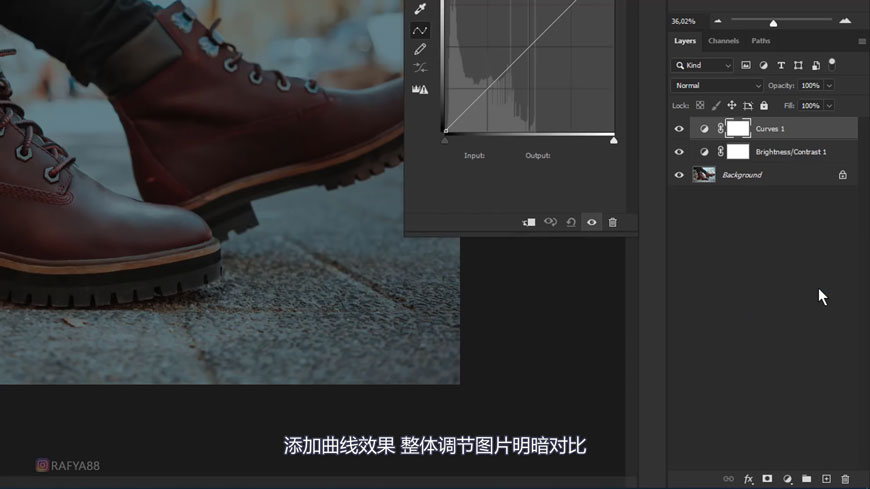This screenshot has width=870, height=489.
Task: Add a layer style fx icon
Action: click(x=748, y=478)
